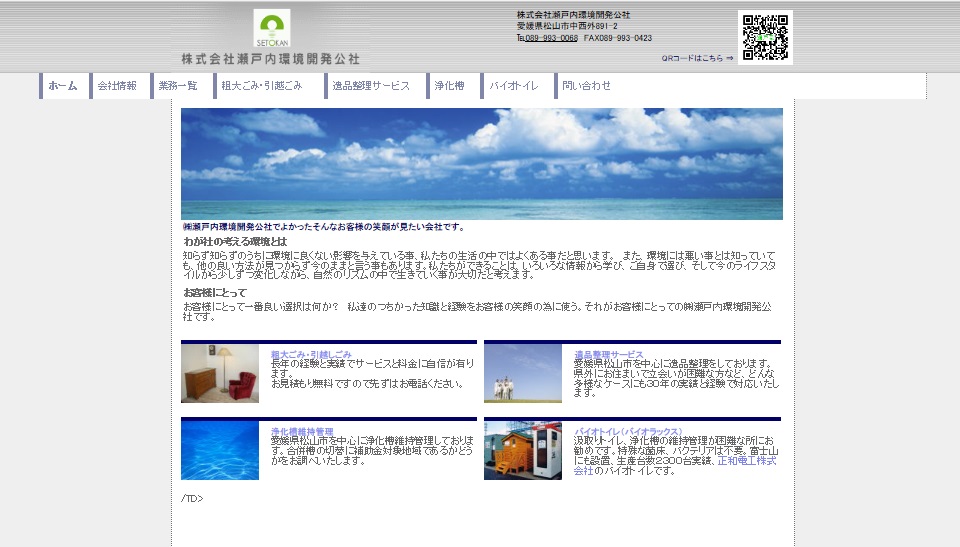Open the バイオトイレ menu item
This screenshot has width=960, height=547.
(x=513, y=86)
